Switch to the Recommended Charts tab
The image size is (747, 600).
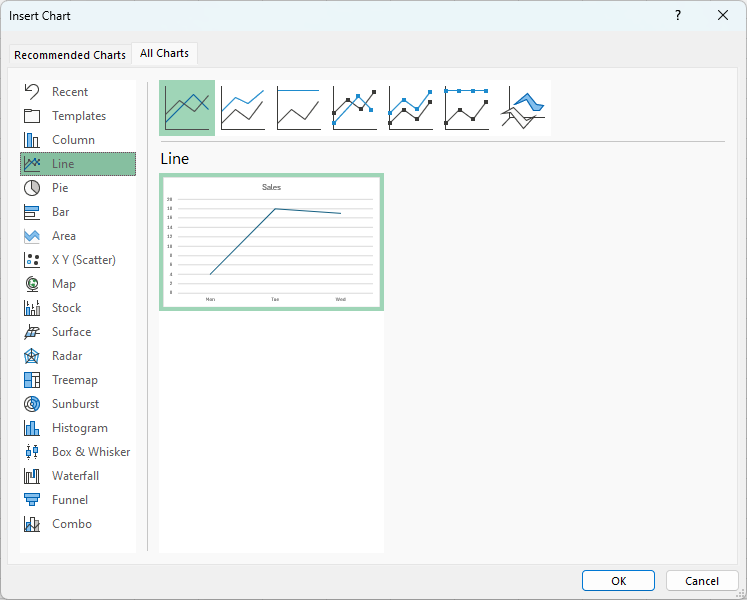click(x=70, y=55)
